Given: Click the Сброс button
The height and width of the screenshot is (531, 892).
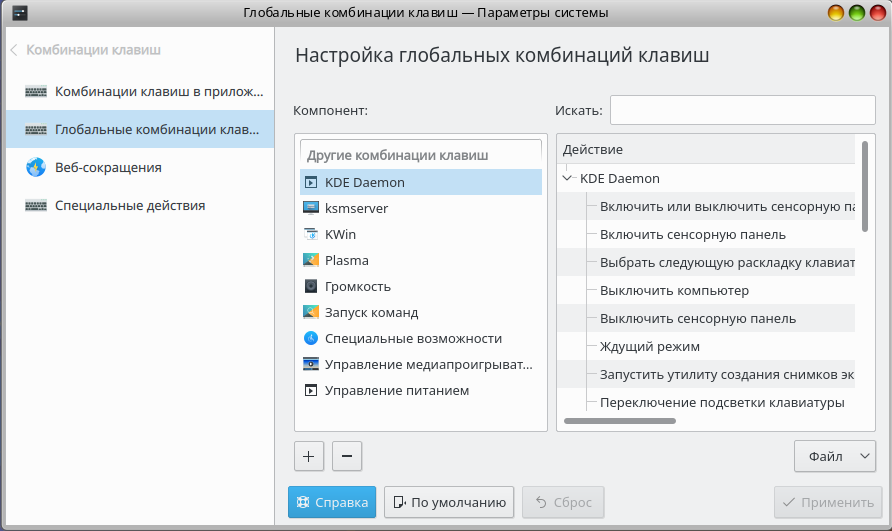Looking at the screenshot, I should pyautogui.click(x=563, y=502).
